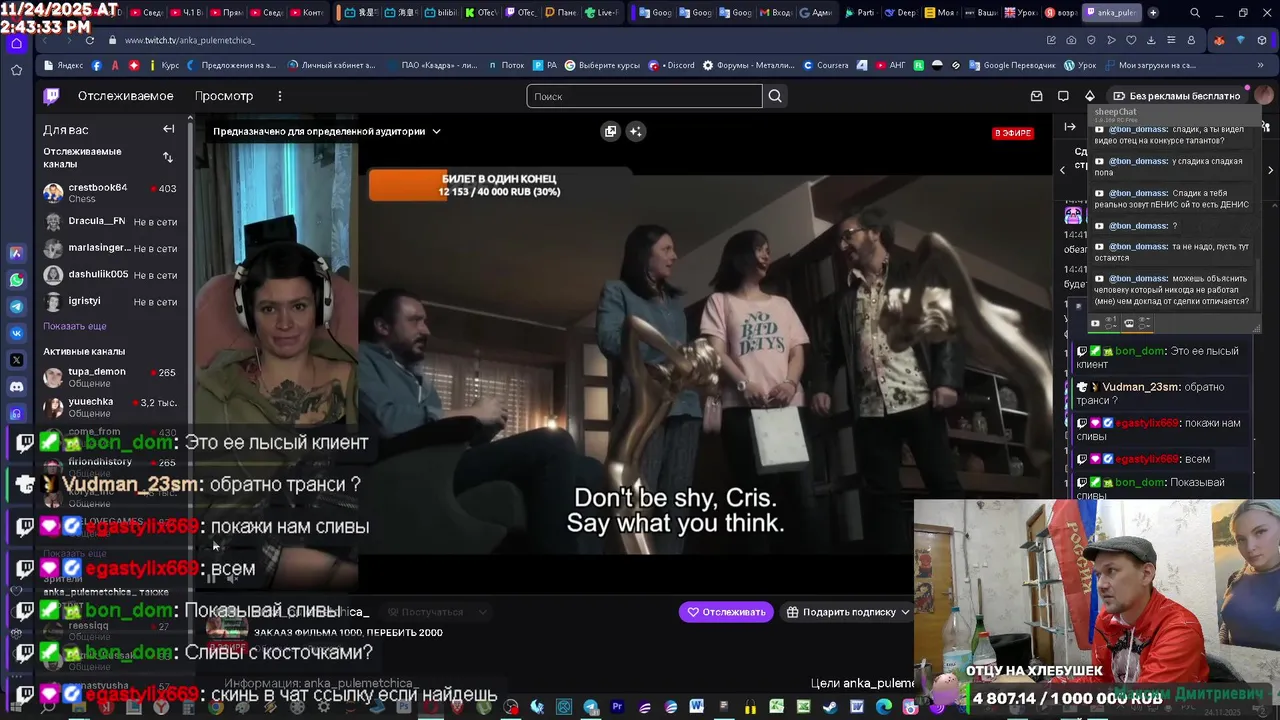
Task: Collapse the left sidebar with the arrow
Action: tap(169, 129)
